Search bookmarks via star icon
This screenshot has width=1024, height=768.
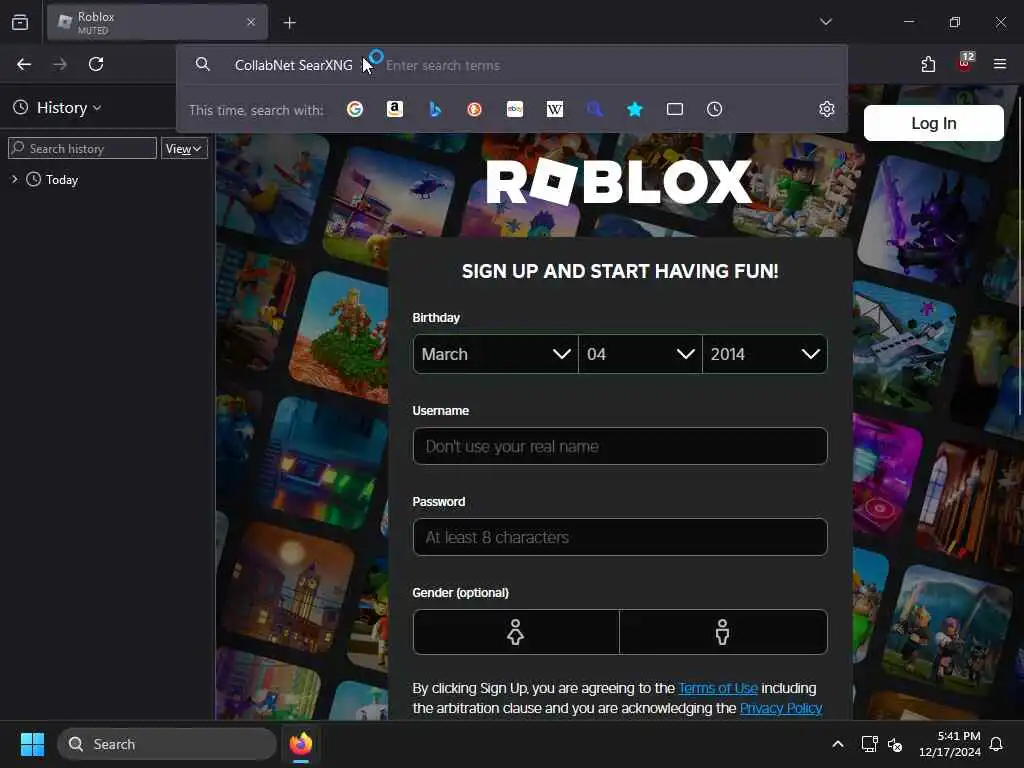click(x=635, y=109)
